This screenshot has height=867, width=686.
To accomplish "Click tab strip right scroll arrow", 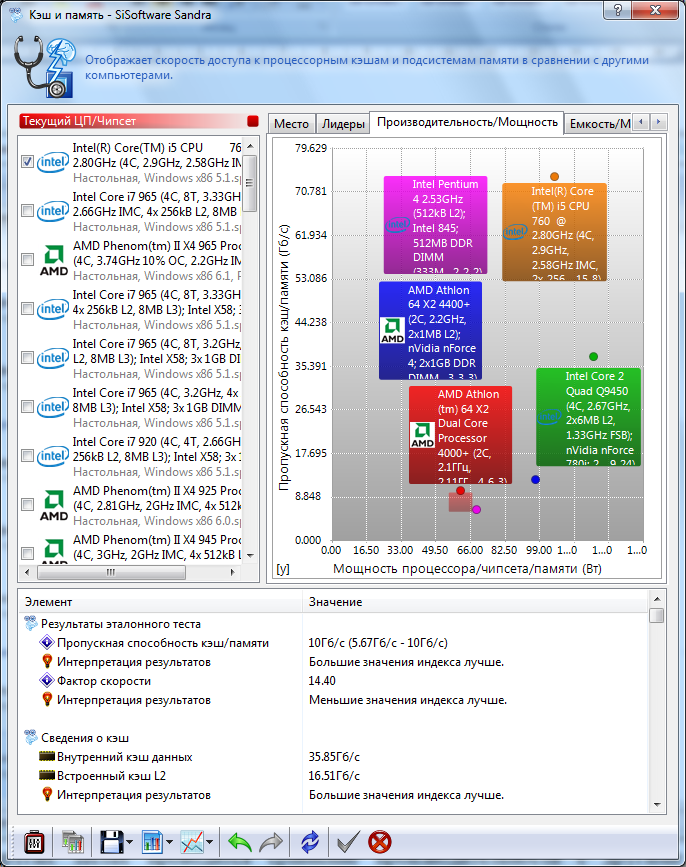I will pyautogui.click(x=658, y=122).
